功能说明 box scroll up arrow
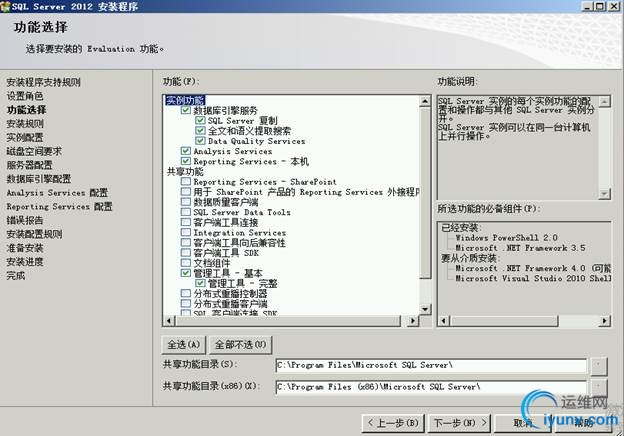 tap(604, 101)
